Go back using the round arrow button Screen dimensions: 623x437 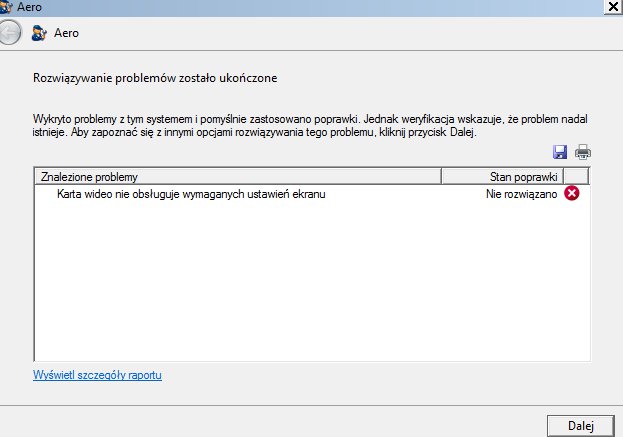(9, 32)
